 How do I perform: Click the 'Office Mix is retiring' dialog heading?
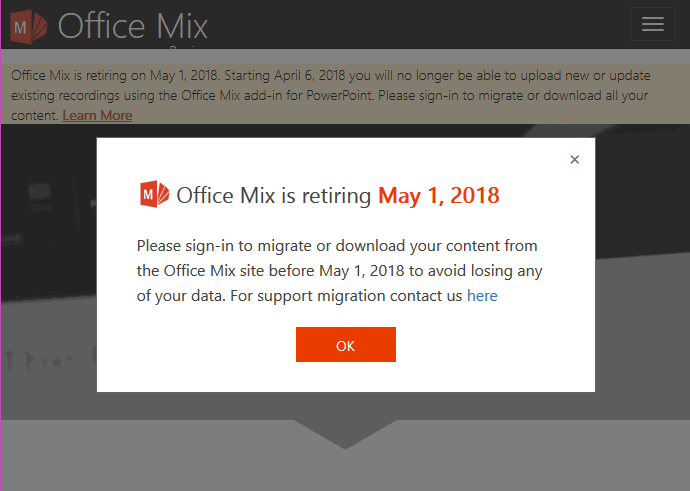click(274, 195)
